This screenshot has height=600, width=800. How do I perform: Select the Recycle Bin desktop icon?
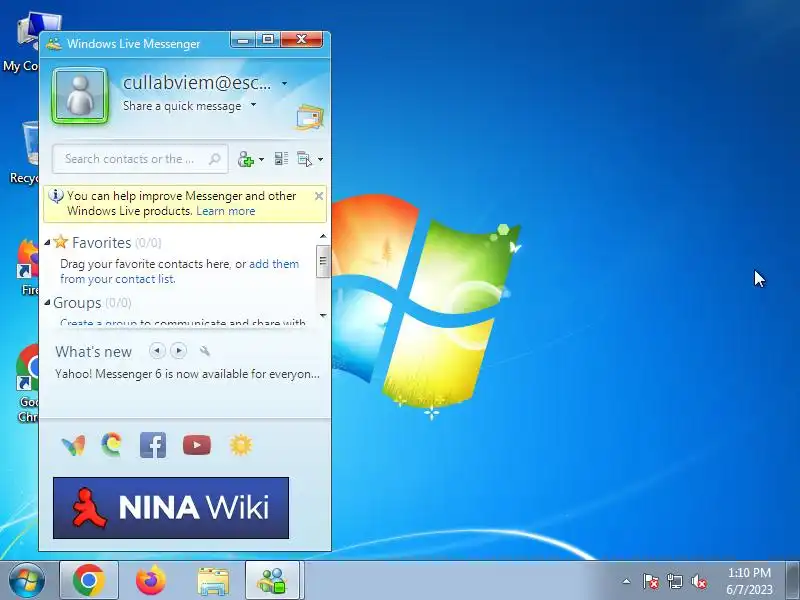coord(23,153)
